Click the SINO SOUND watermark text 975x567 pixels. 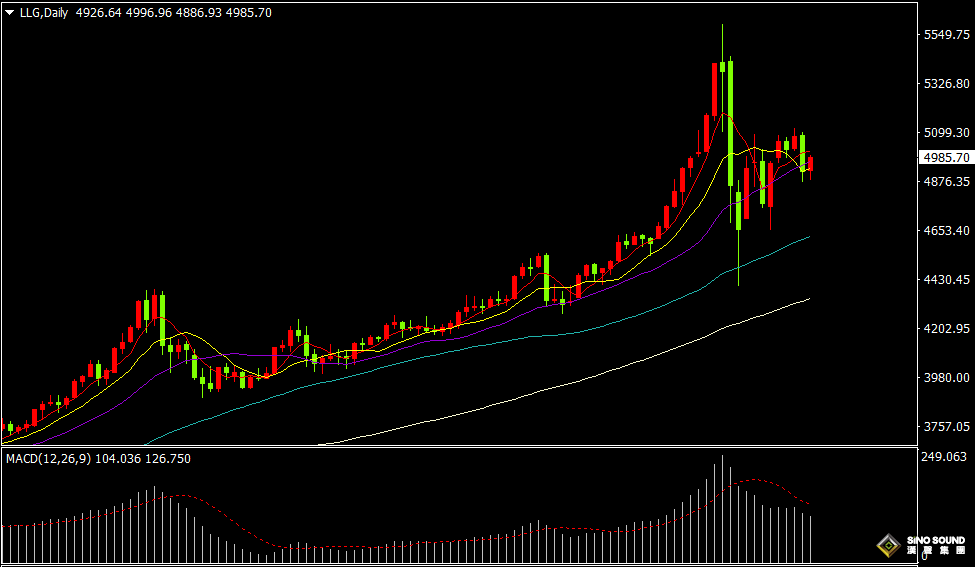tap(936, 541)
